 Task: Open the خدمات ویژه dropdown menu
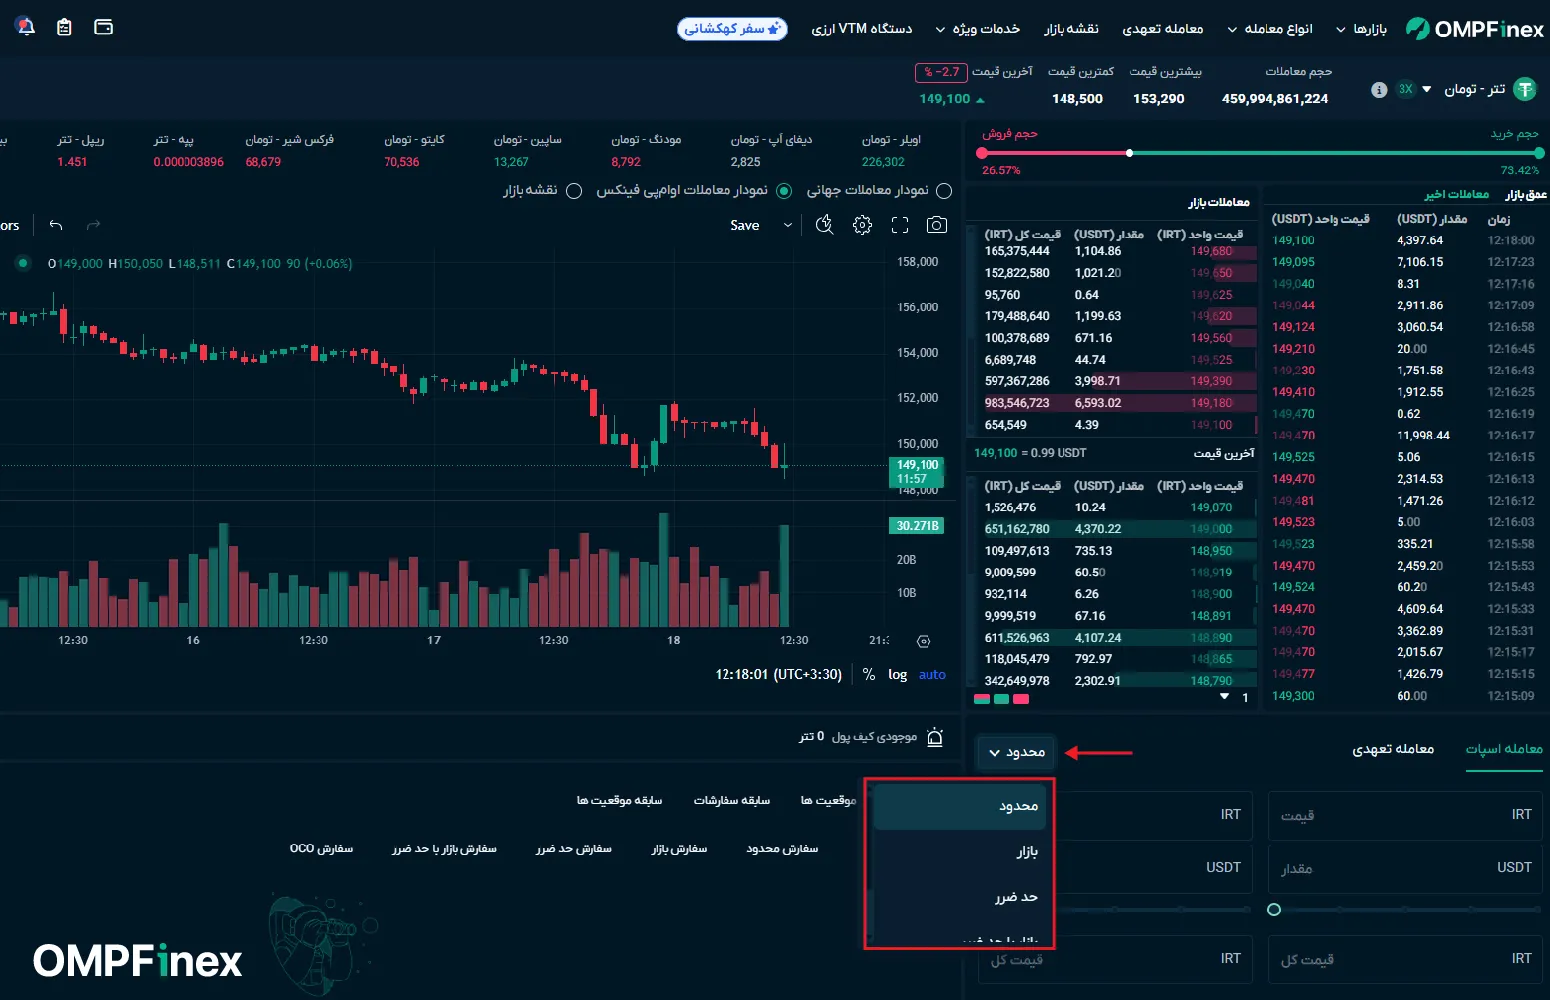point(977,29)
